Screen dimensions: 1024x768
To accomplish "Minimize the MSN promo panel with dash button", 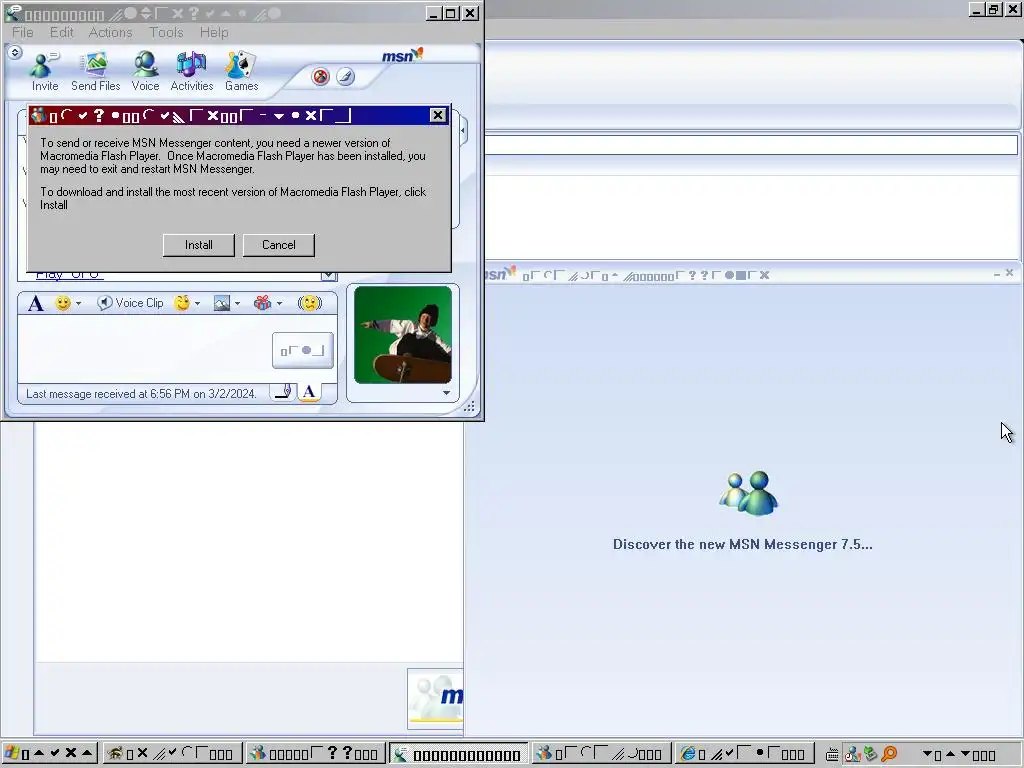I will tap(997, 274).
